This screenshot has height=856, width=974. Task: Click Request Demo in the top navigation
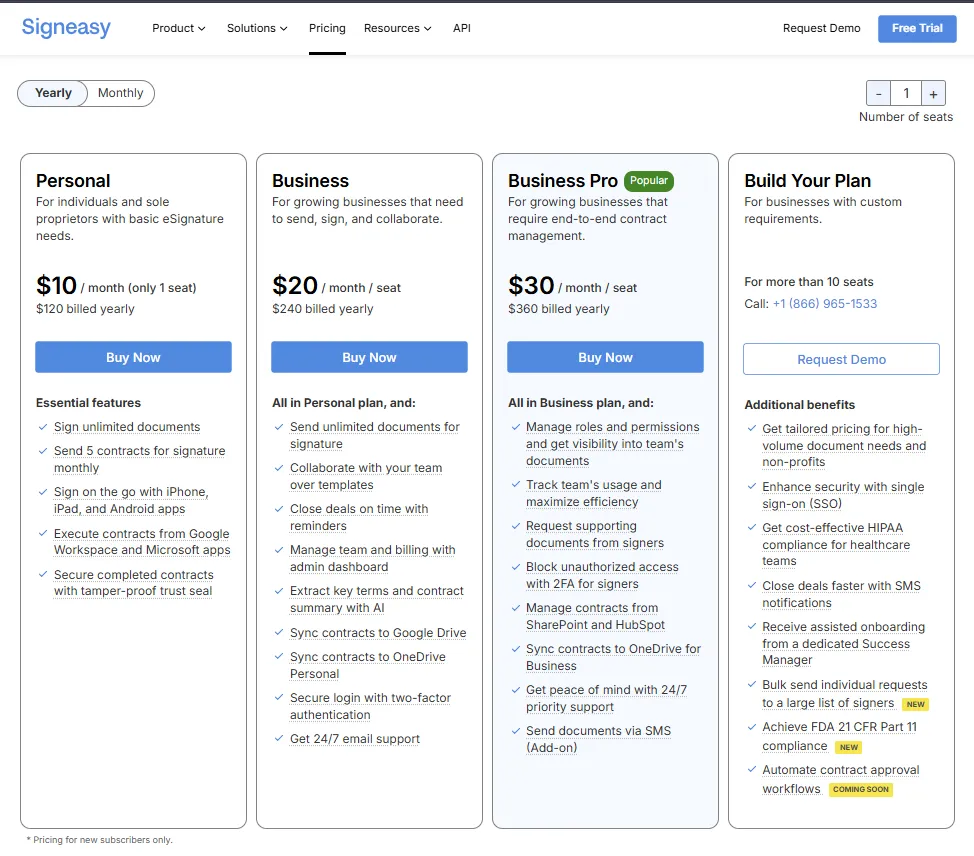821,28
